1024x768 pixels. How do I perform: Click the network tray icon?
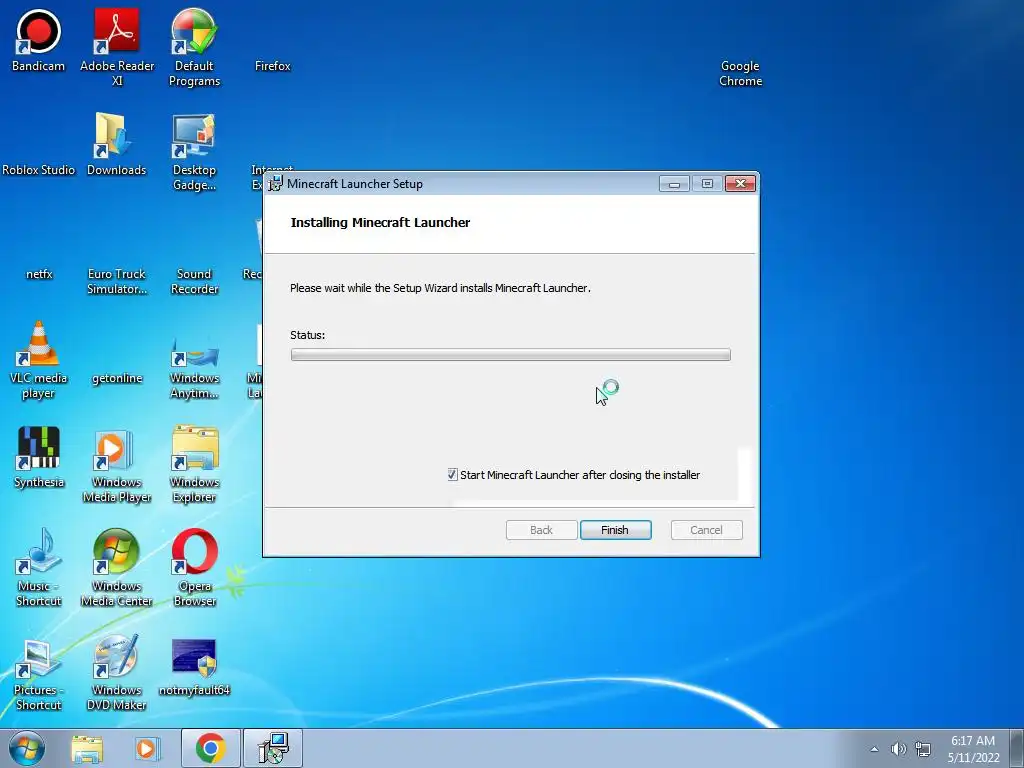point(923,749)
